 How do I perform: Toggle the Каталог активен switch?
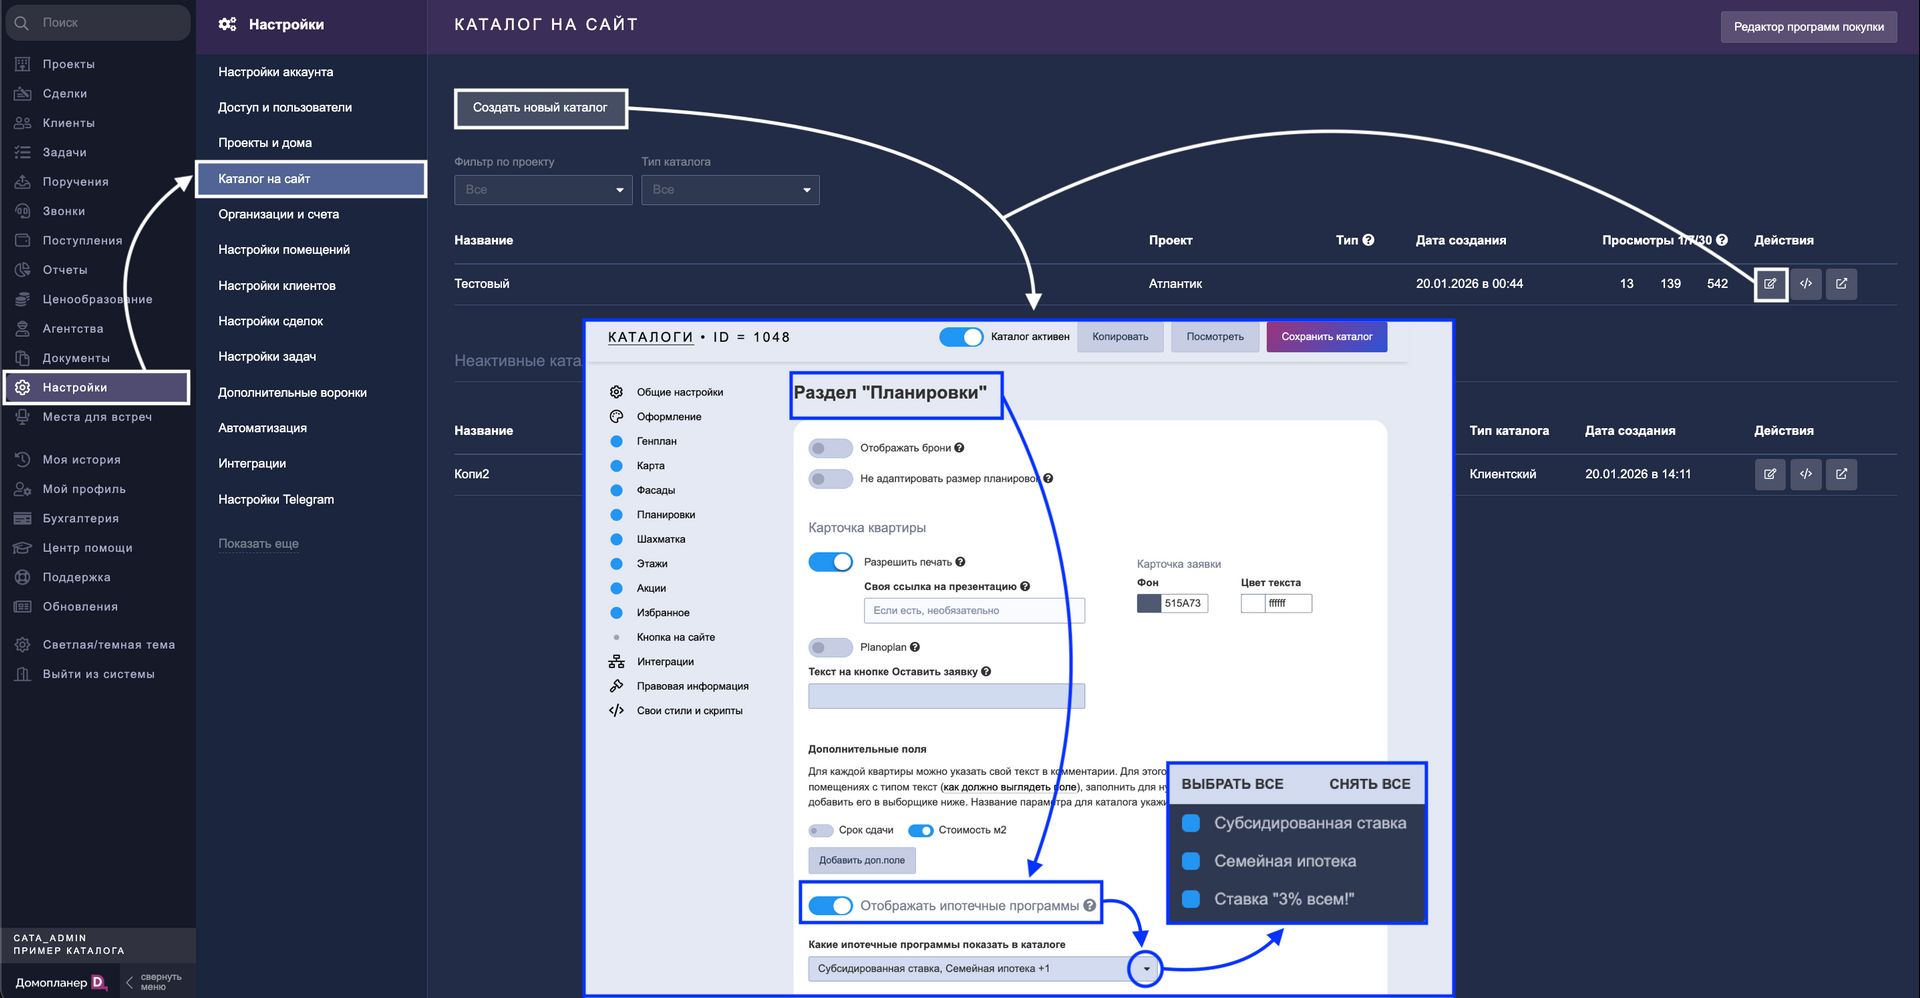tap(961, 337)
